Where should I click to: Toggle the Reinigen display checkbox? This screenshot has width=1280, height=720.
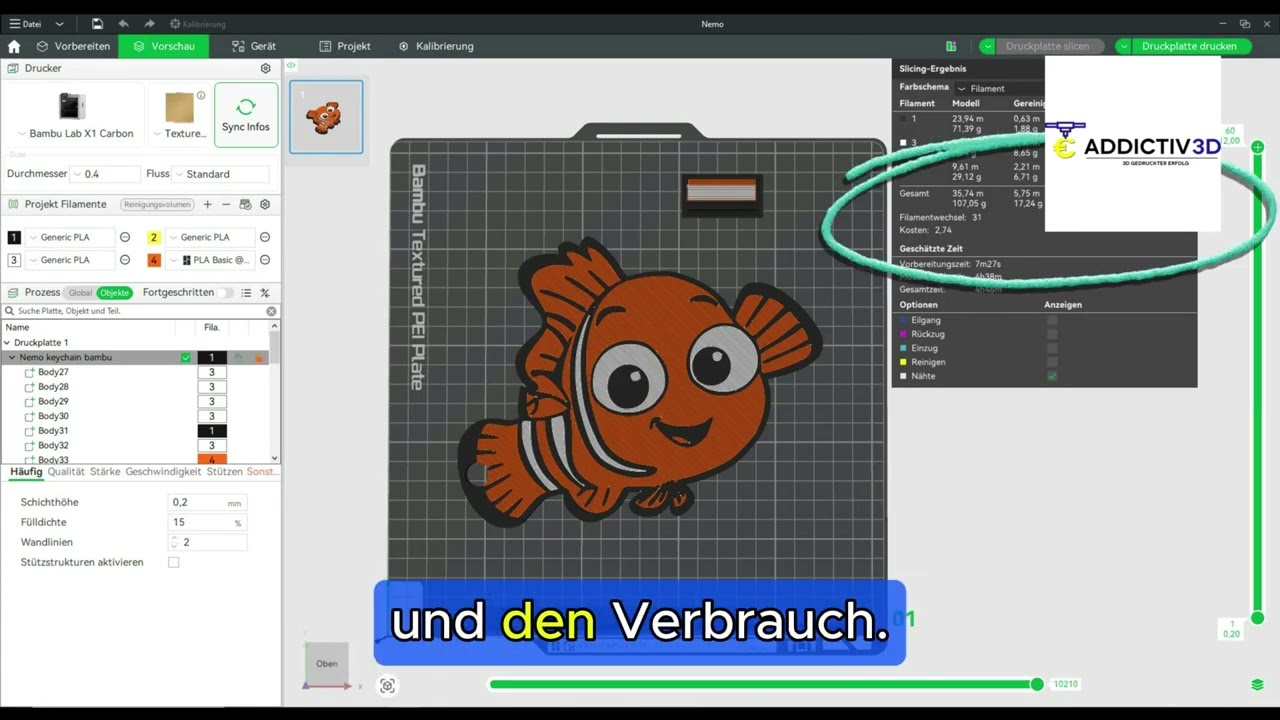(x=1051, y=362)
